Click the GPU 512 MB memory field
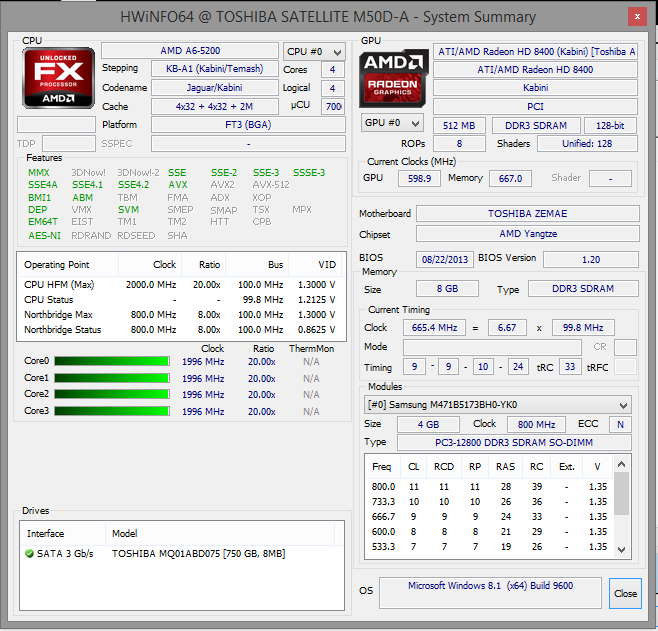Viewport: 658px width, 631px height. point(459,125)
